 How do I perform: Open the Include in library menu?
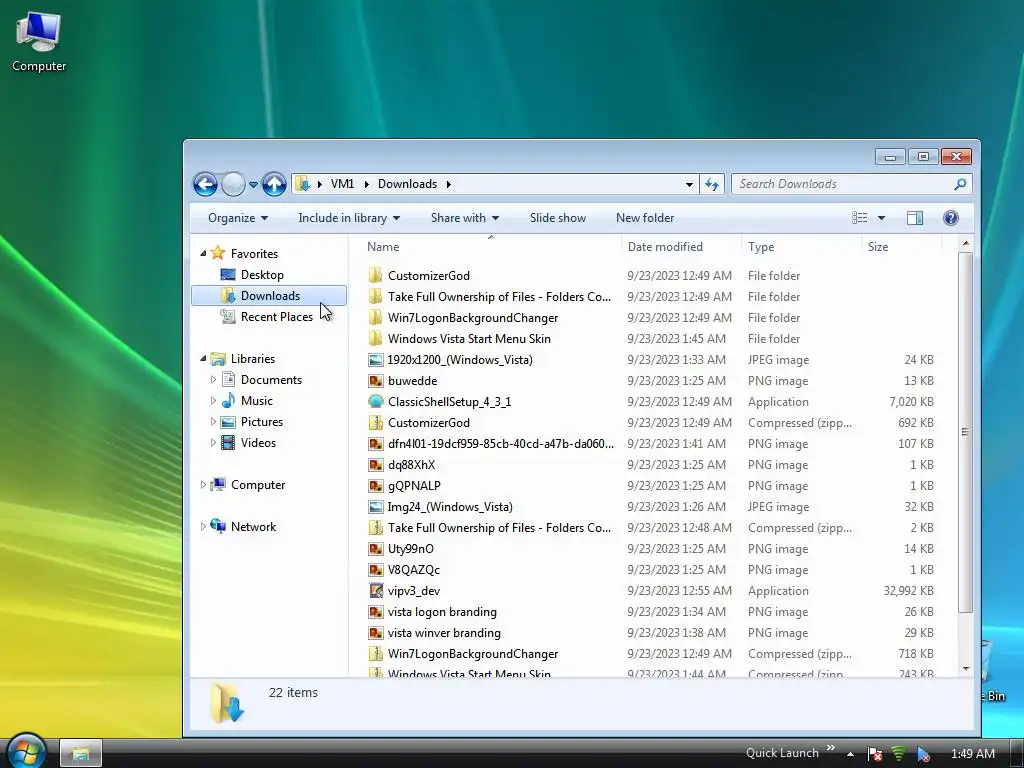point(349,218)
